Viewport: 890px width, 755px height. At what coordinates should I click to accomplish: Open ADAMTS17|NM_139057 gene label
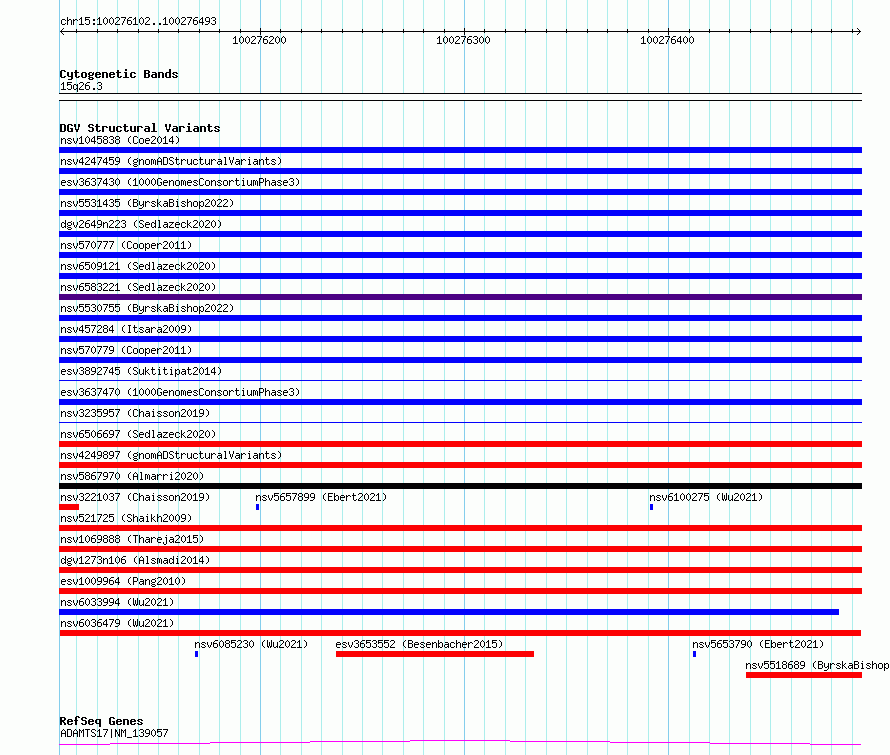(114, 733)
